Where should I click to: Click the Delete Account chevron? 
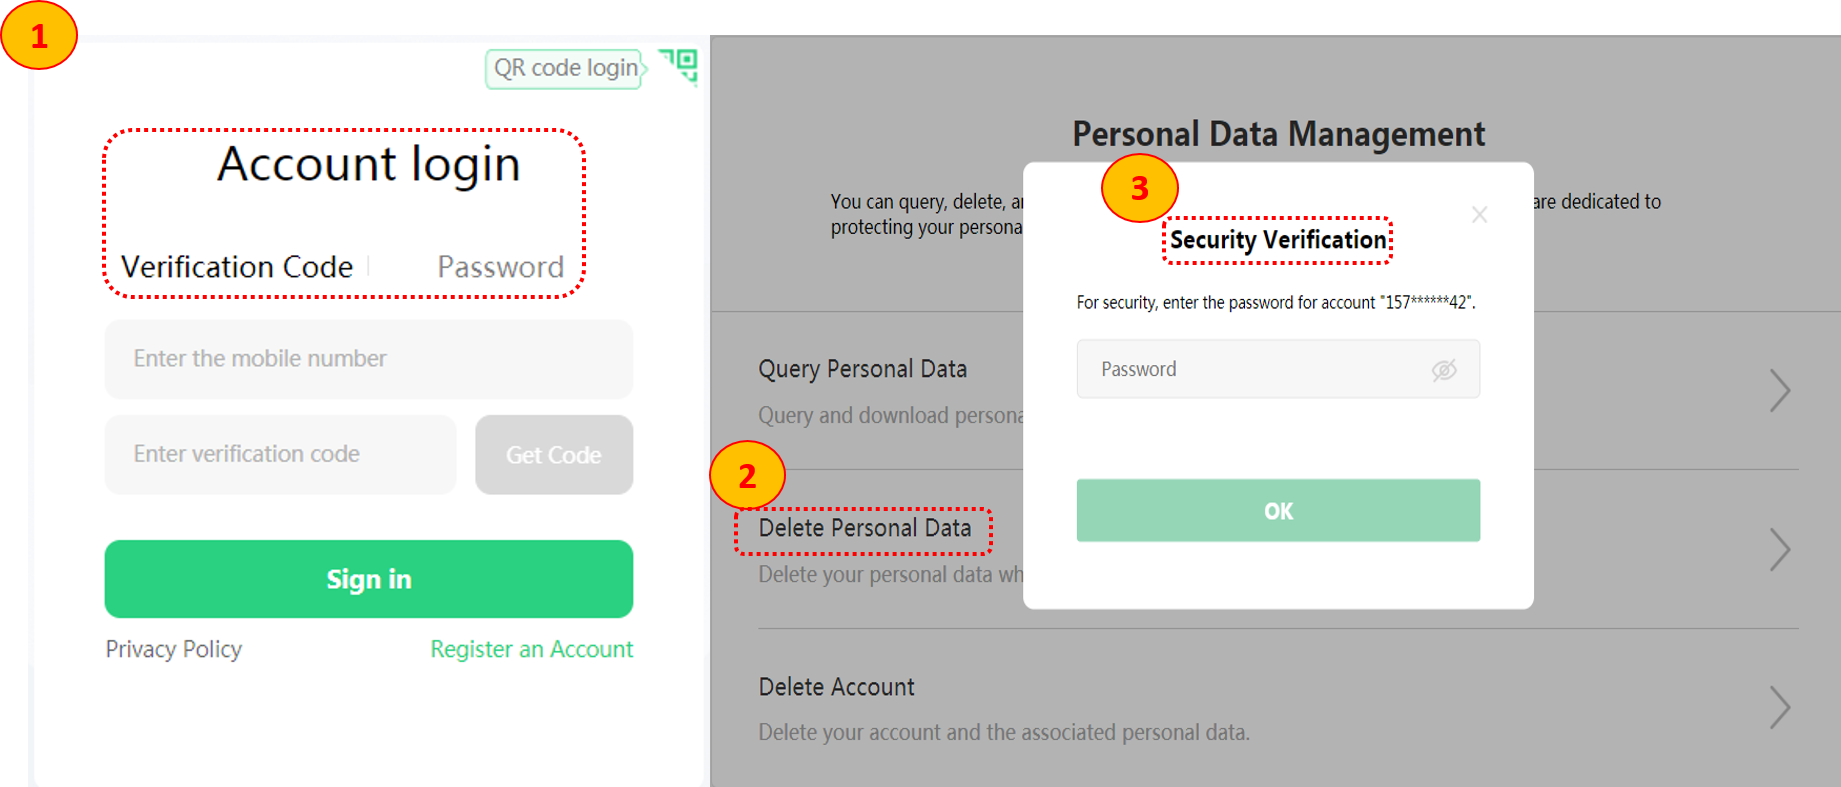pyautogui.click(x=1780, y=709)
